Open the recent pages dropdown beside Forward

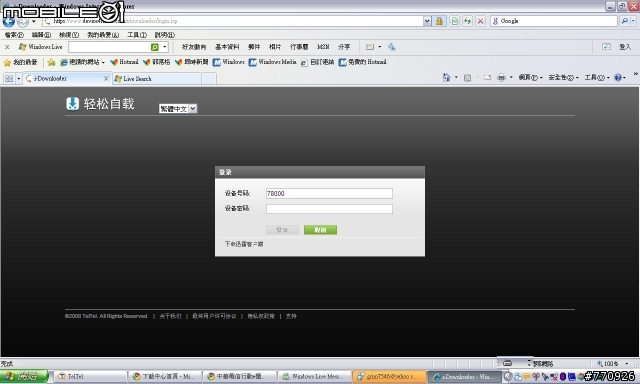pyautogui.click(x=34, y=21)
